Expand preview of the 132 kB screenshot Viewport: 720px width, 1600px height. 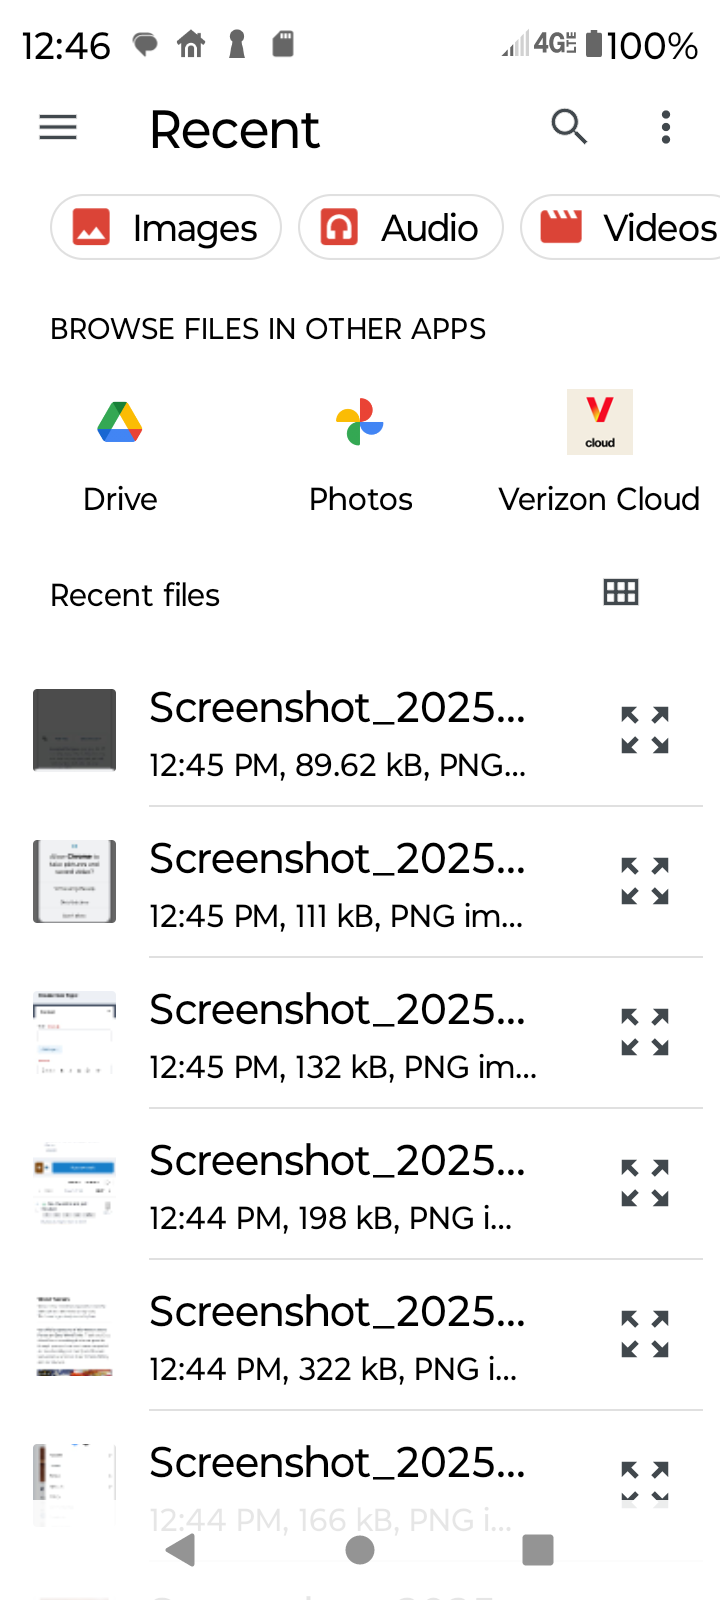[x=645, y=1032]
